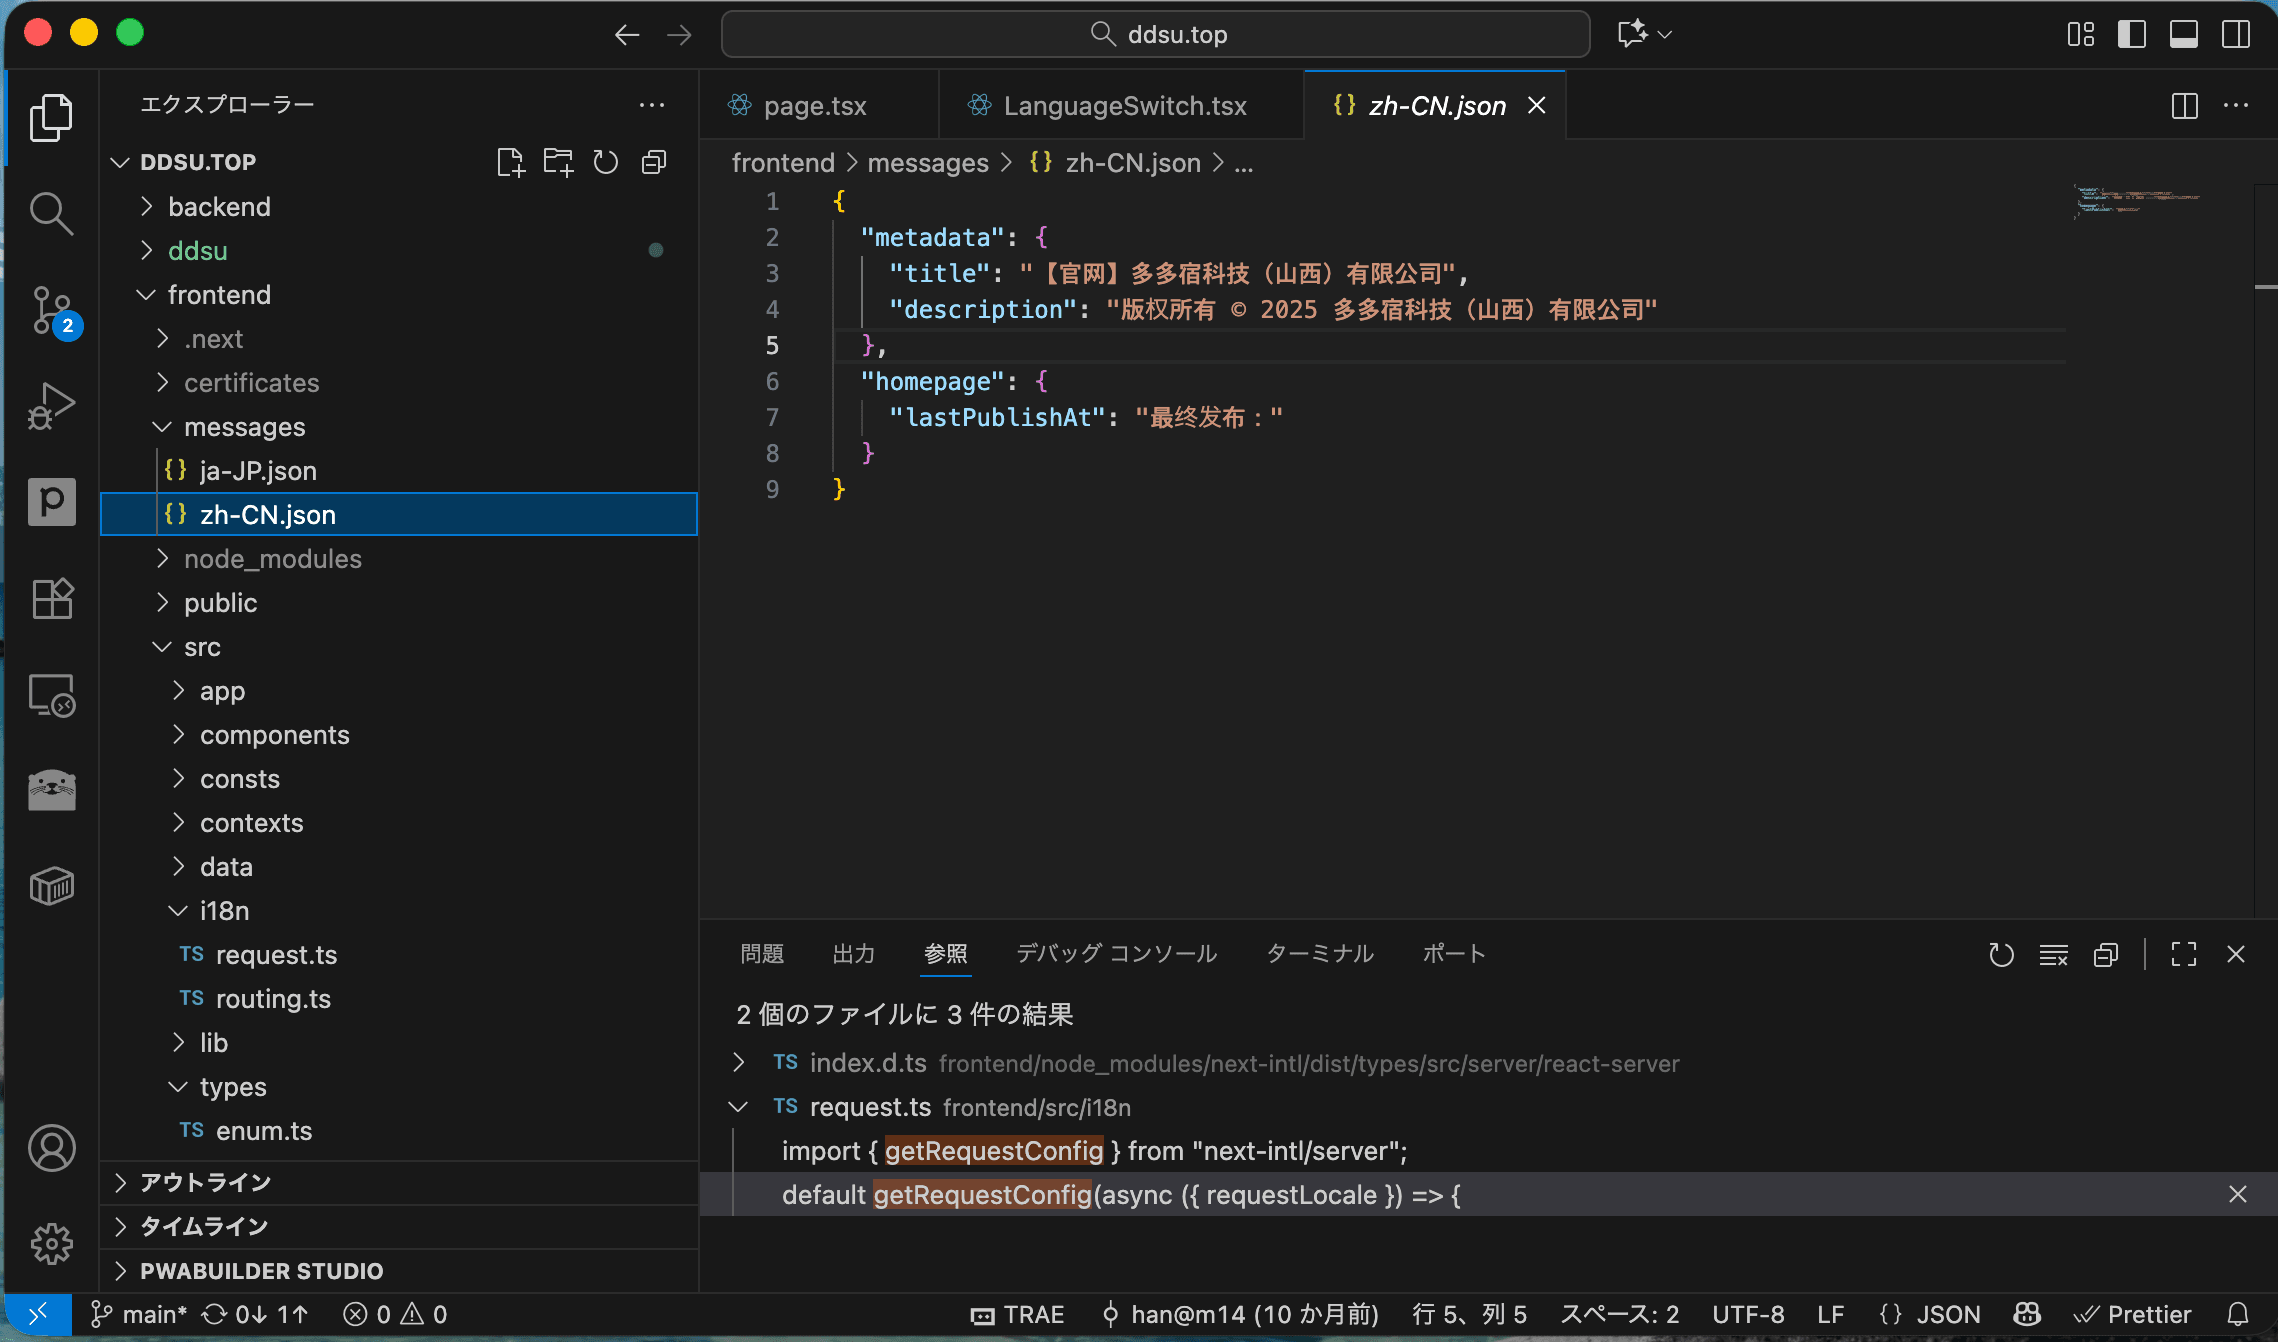Open the Run and Debug view
The width and height of the screenshot is (2278, 1342).
51,404
